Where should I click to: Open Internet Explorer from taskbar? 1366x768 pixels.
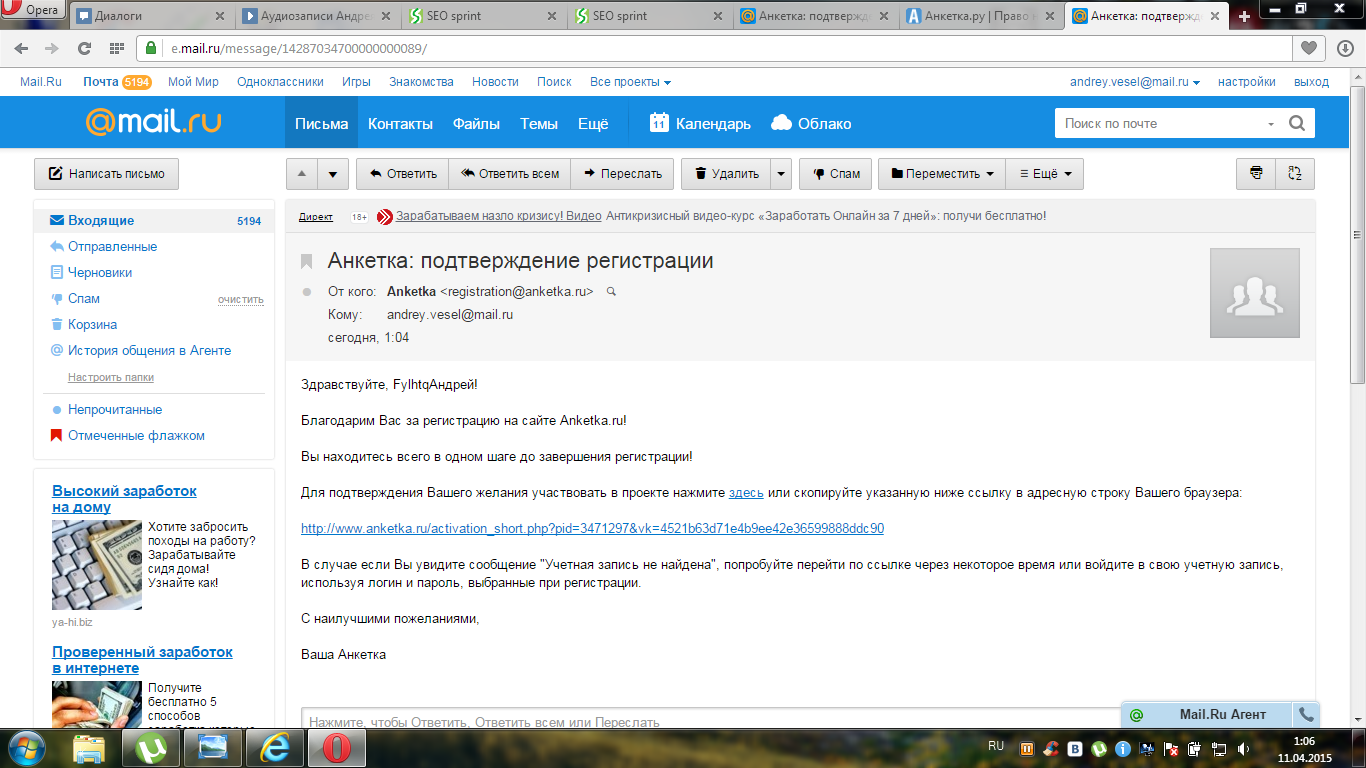pyautogui.click(x=274, y=747)
